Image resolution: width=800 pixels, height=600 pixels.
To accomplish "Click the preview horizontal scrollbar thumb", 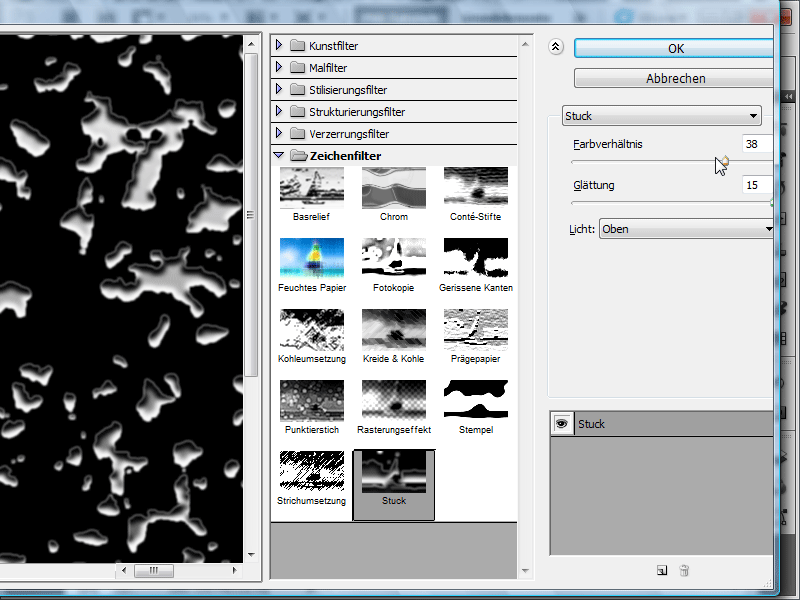I will (154, 570).
